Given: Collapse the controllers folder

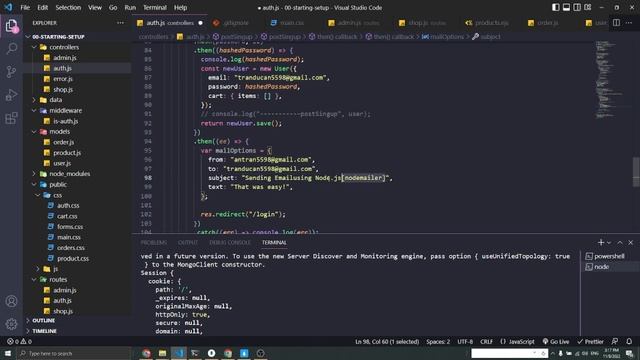Looking at the screenshot, I should [x=77, y=47].
